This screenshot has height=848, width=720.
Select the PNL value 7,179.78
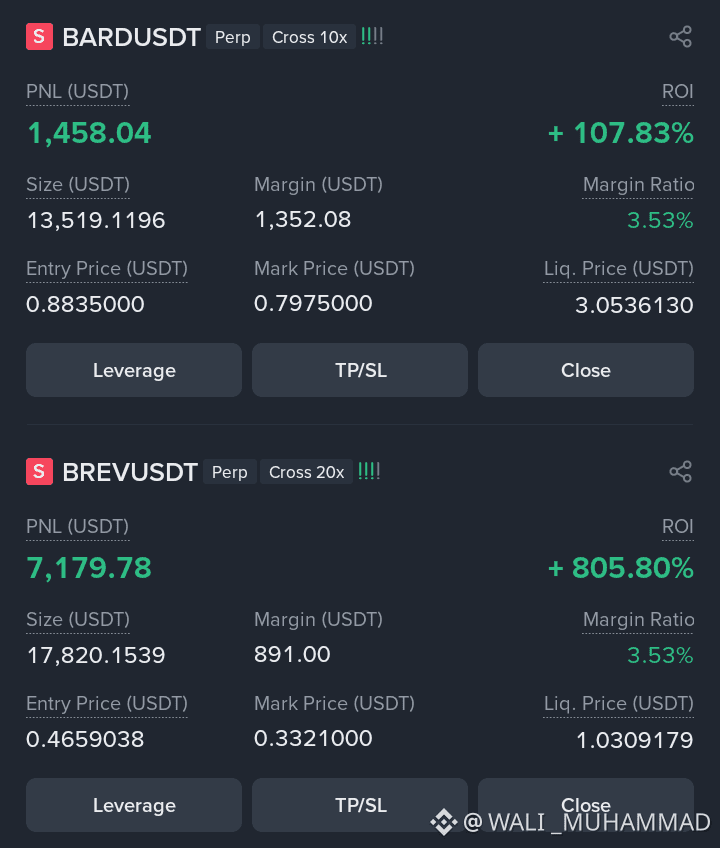(x=89, y=568)
